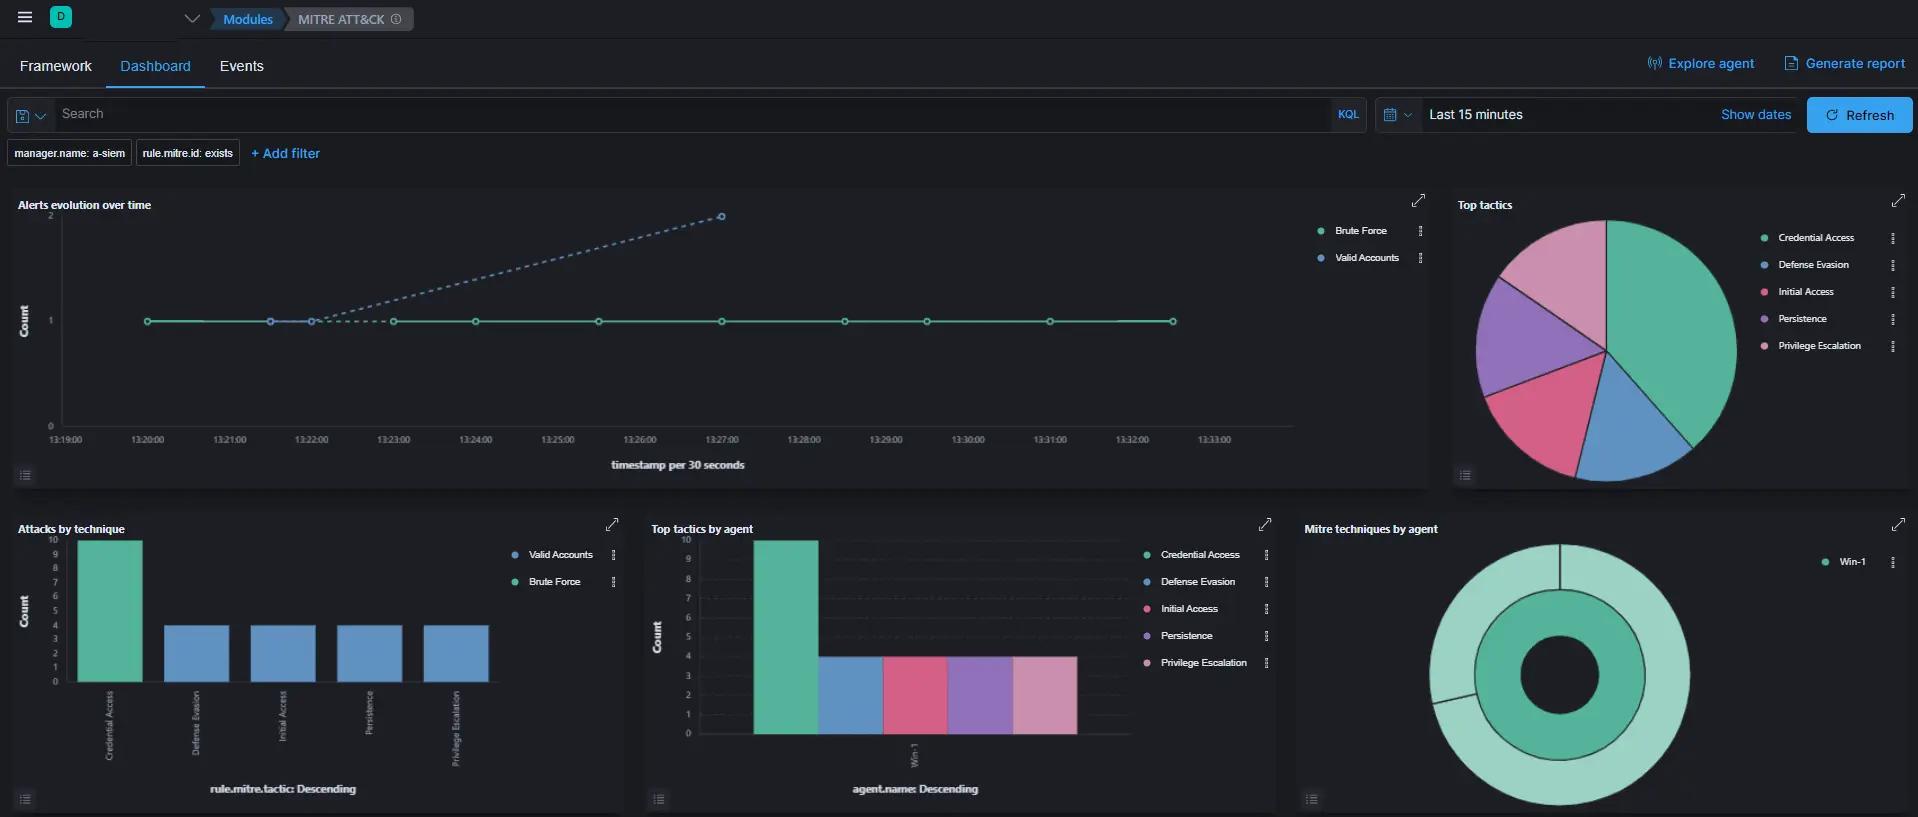This screenshot has height=817, width=1918.
Task: Toggle Credential Access series in Top tactics legend
Action: [x=1815, y=238]
